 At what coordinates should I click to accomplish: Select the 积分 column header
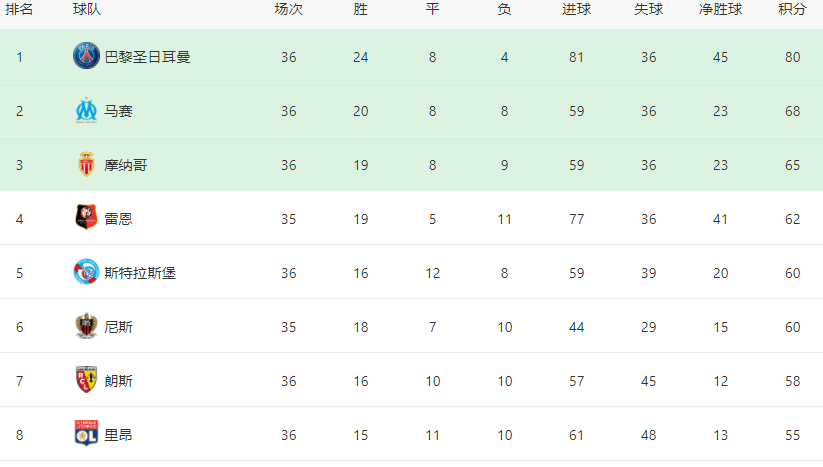[x=792, y=9]
